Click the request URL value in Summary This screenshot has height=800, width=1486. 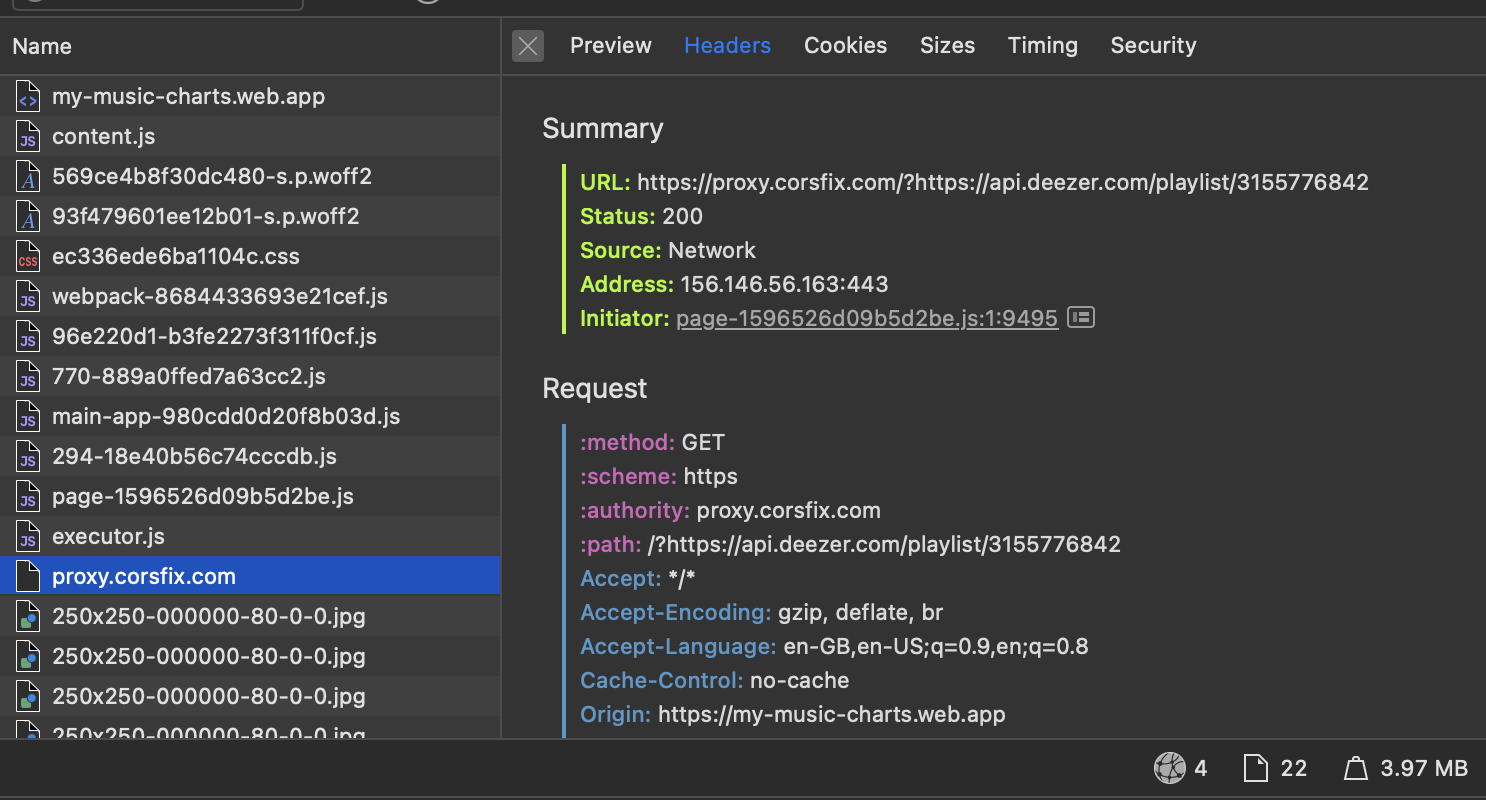[x=1003, y=183]
